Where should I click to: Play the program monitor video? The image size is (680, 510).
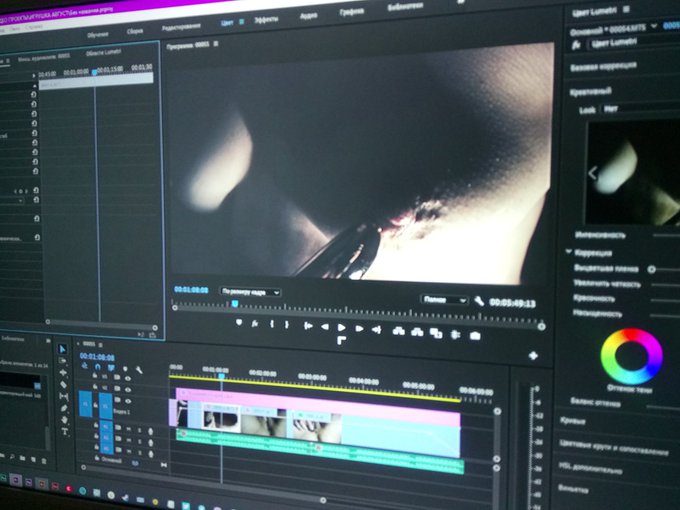342,327
